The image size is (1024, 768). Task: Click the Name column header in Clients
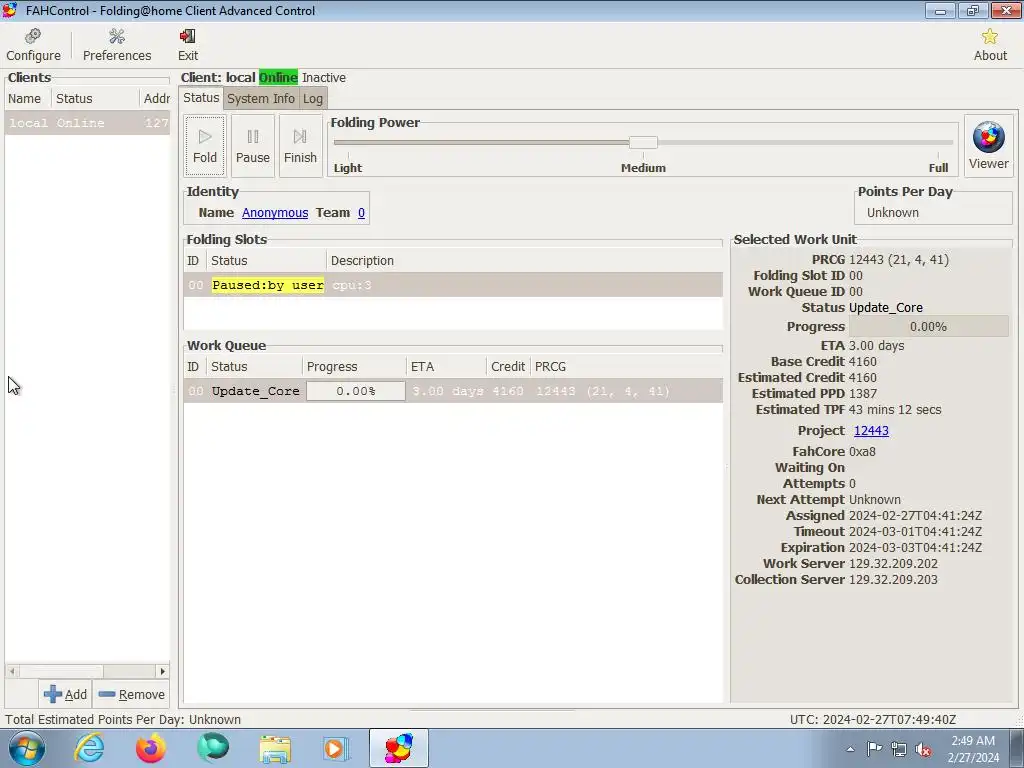pyautogui.click(x=27, y=99)
